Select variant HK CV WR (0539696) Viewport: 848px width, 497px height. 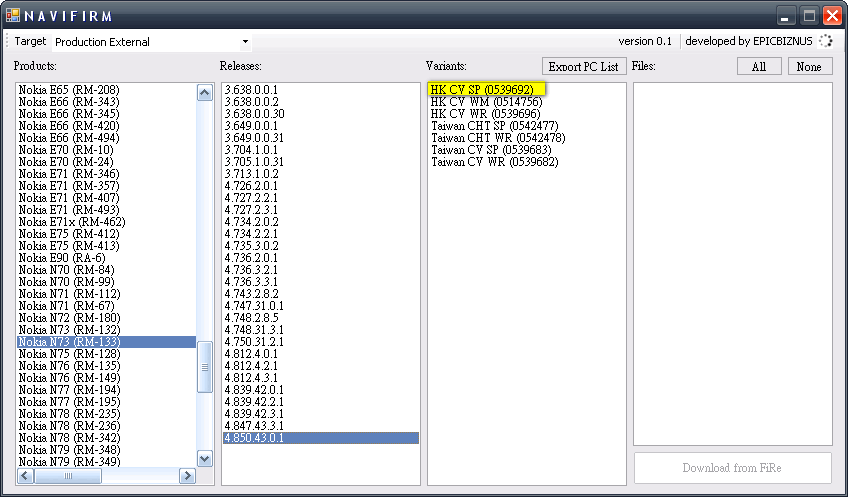[485, 114]
